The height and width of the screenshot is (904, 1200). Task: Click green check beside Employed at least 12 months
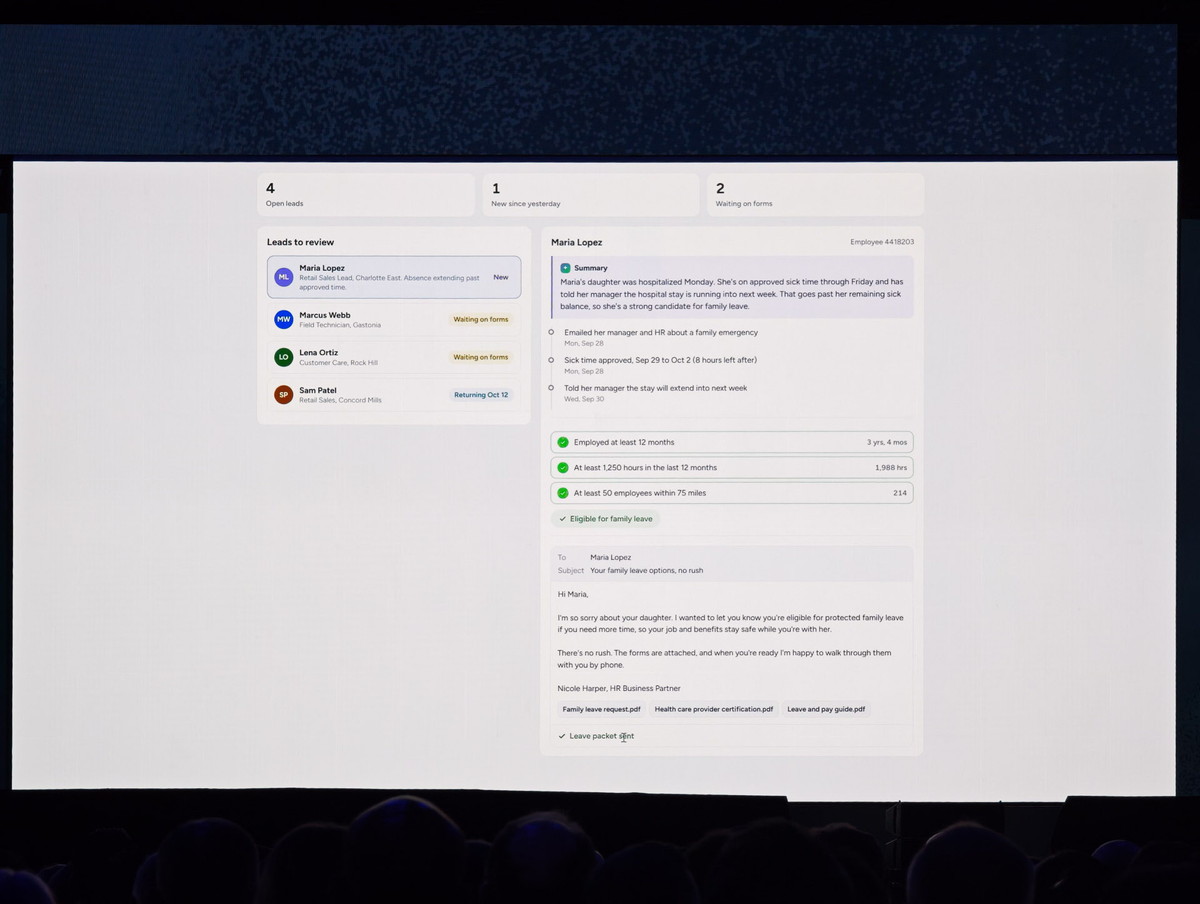click(x=563, y=442)
